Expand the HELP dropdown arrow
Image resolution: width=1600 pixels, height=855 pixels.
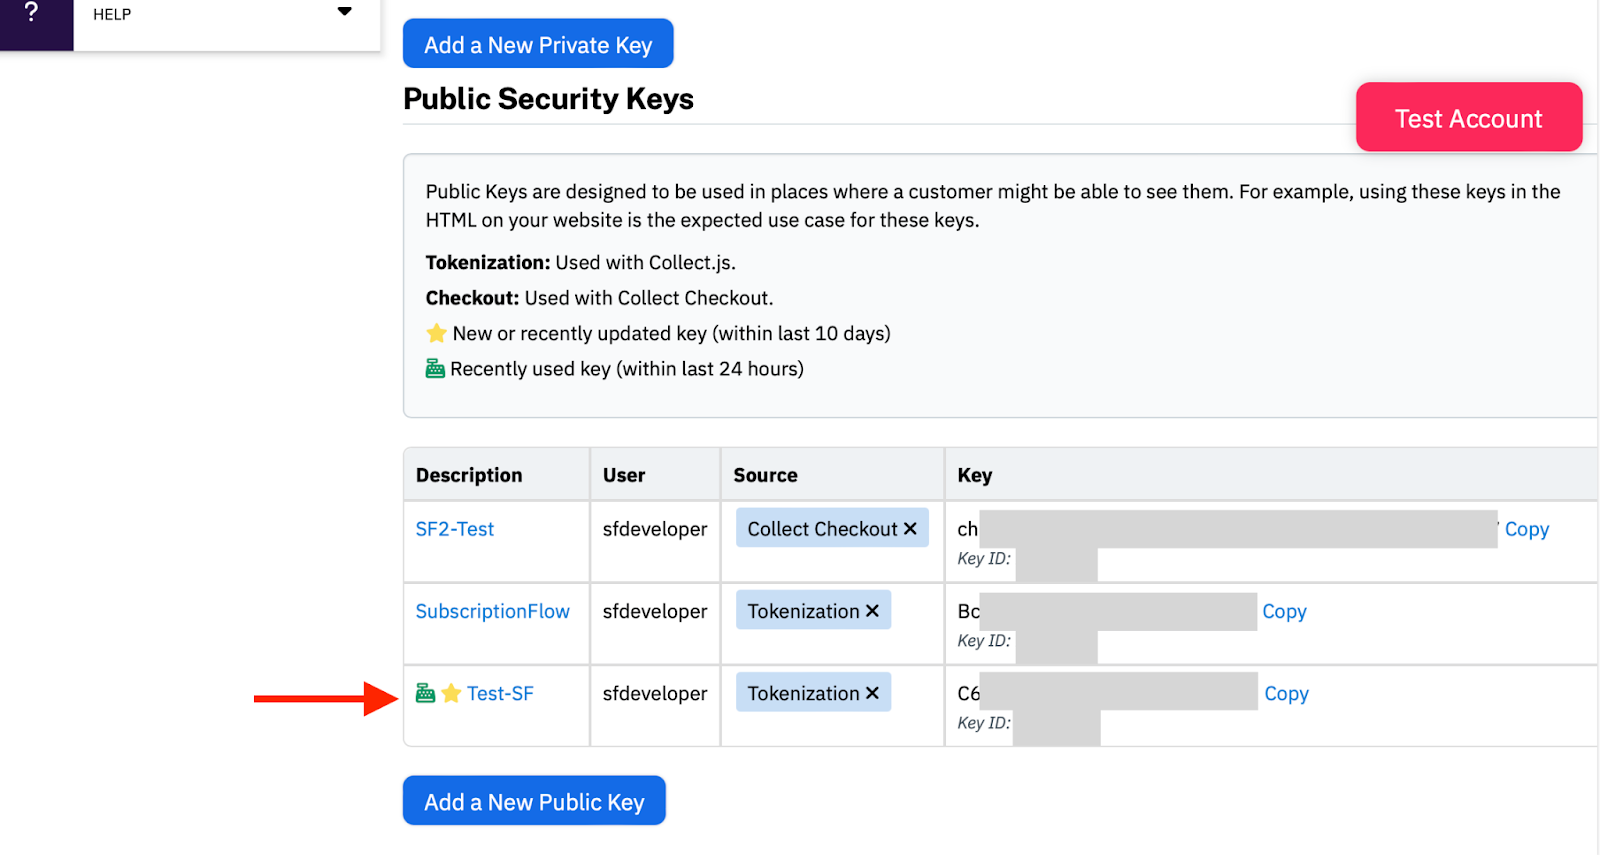click(x=345, y=12)
